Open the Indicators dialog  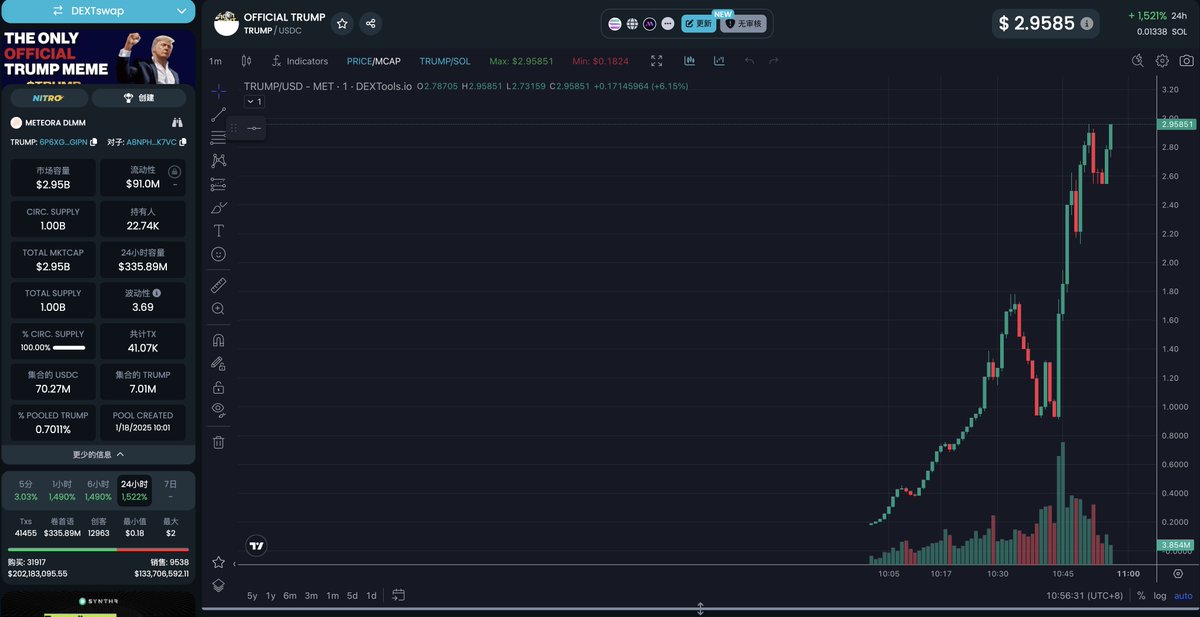[x=299, y=61]
